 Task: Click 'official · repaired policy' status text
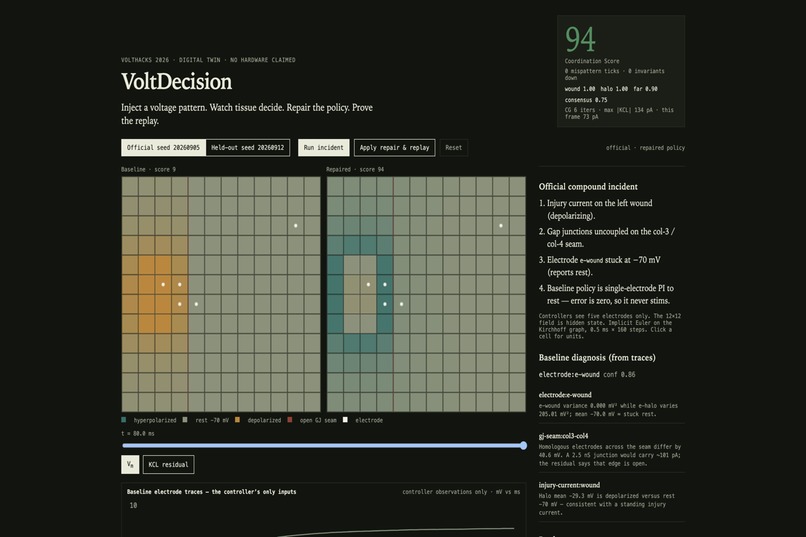coord(645,148)
